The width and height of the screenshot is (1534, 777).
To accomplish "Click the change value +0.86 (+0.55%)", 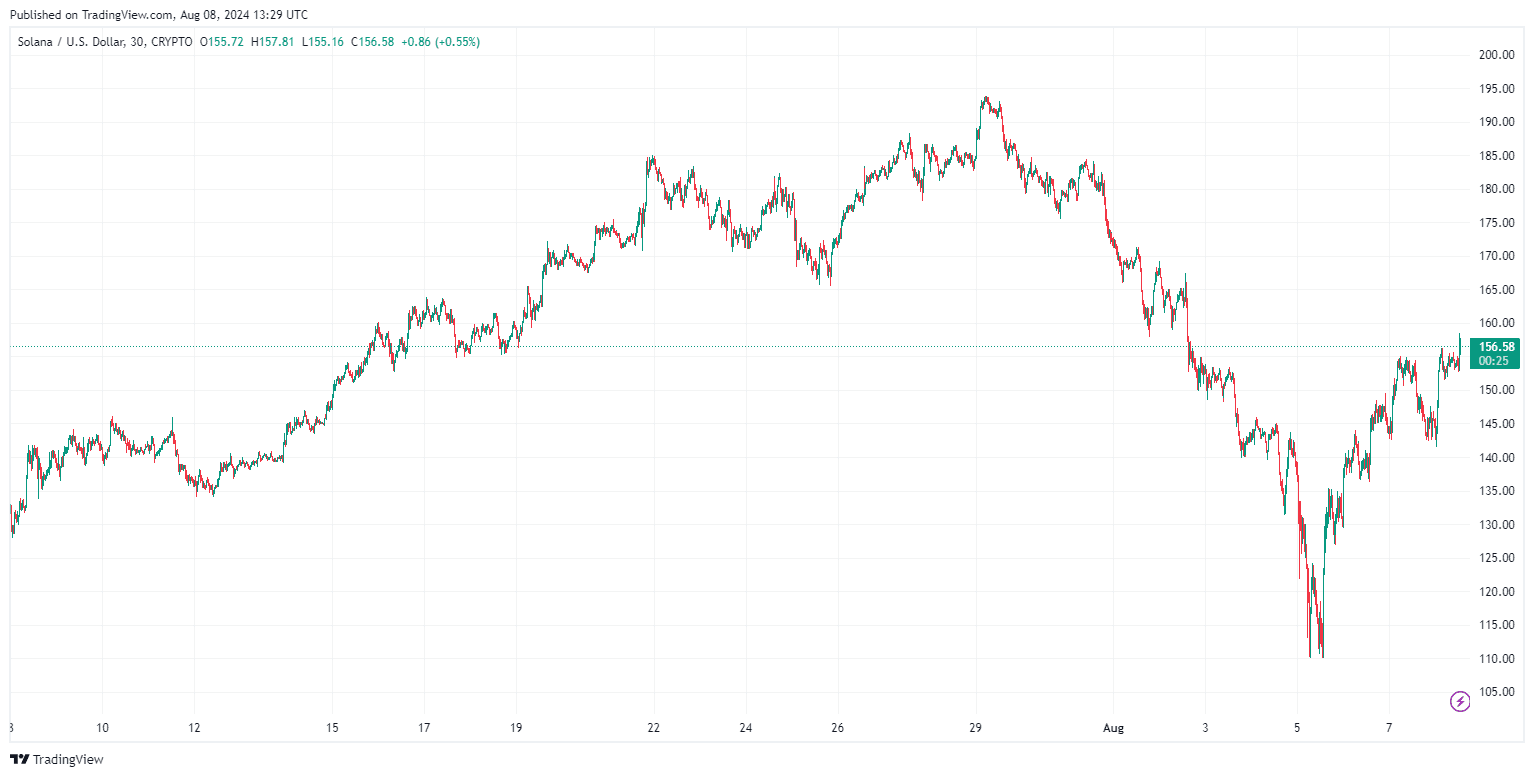I will (441, 42).
